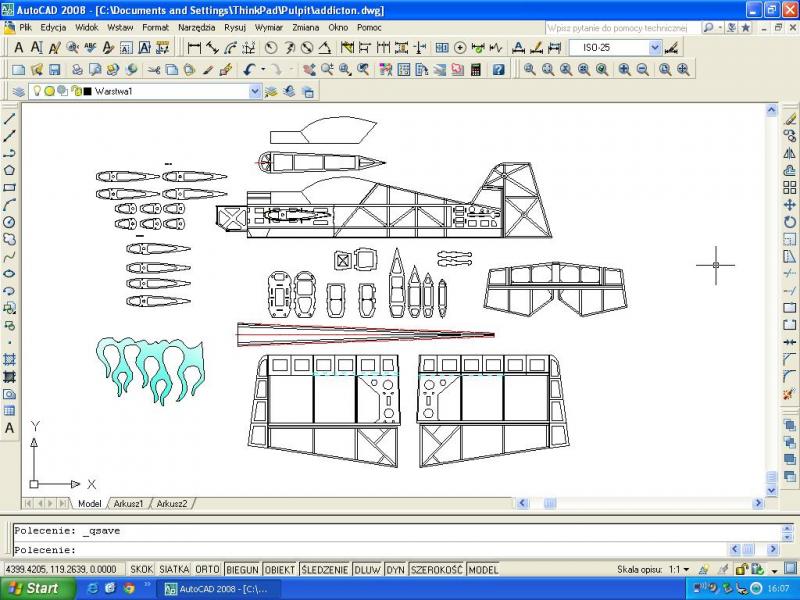
Task: Click the help question search field
Action: [x=621, y=27]
